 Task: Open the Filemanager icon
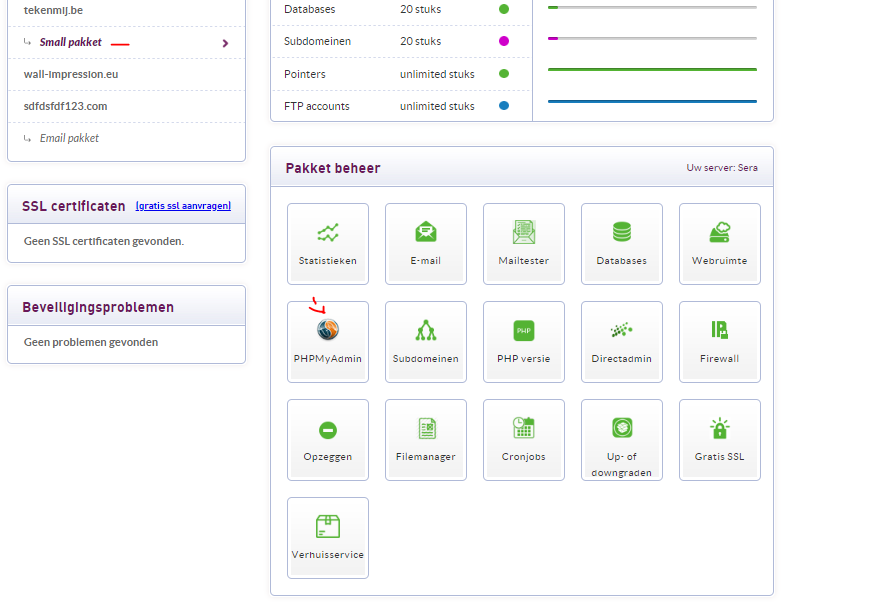click(426, 429)
